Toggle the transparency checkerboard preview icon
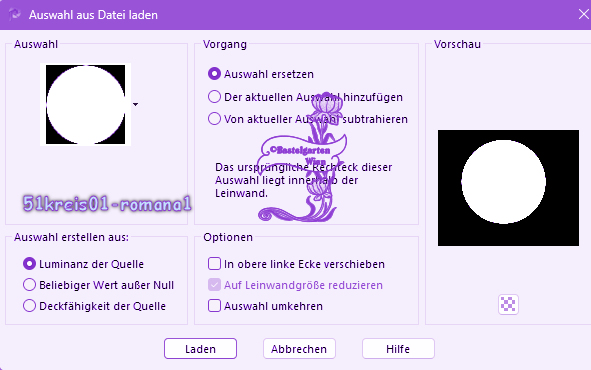Screen dimensions: 591x370 point(508,304)
